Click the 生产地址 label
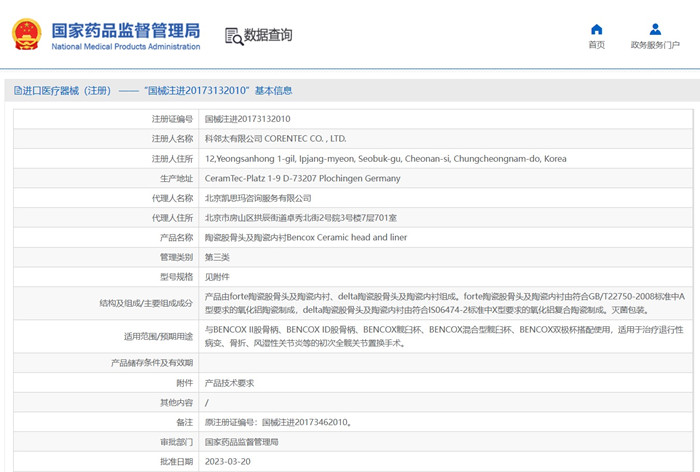The image size is (700, 472). coord(176,178)
